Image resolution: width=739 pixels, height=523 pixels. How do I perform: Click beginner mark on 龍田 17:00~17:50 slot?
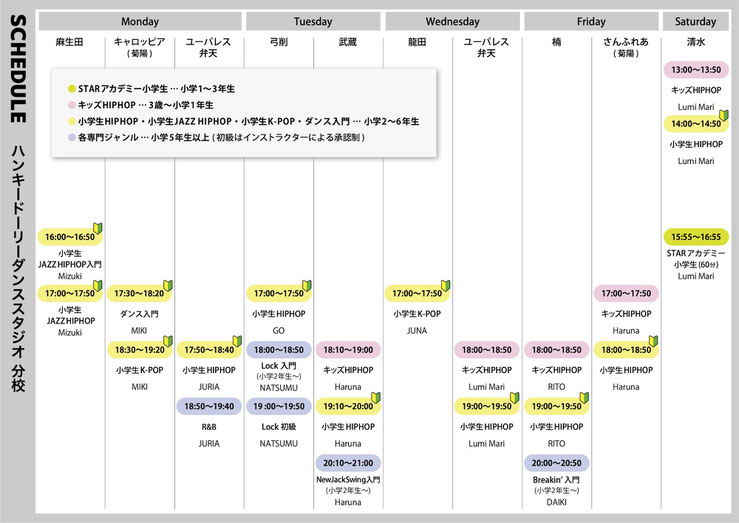pyautogui.click(x=445, y=286)
